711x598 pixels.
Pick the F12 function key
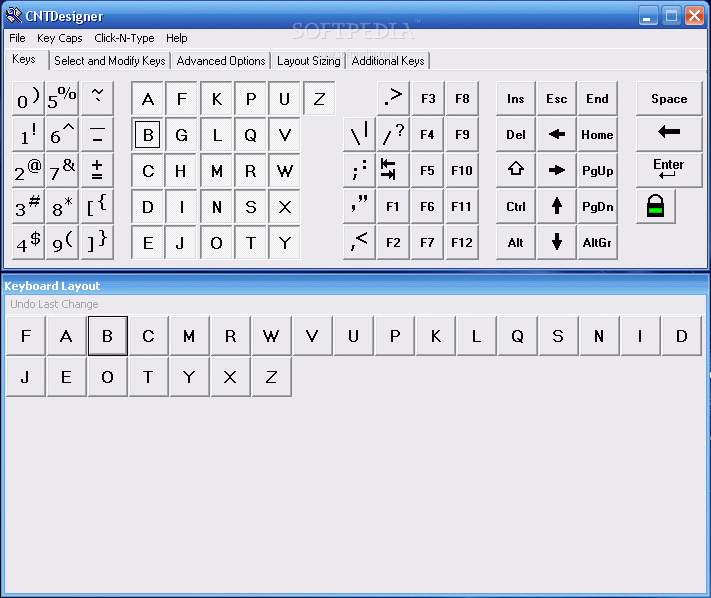tap(462, 242)
